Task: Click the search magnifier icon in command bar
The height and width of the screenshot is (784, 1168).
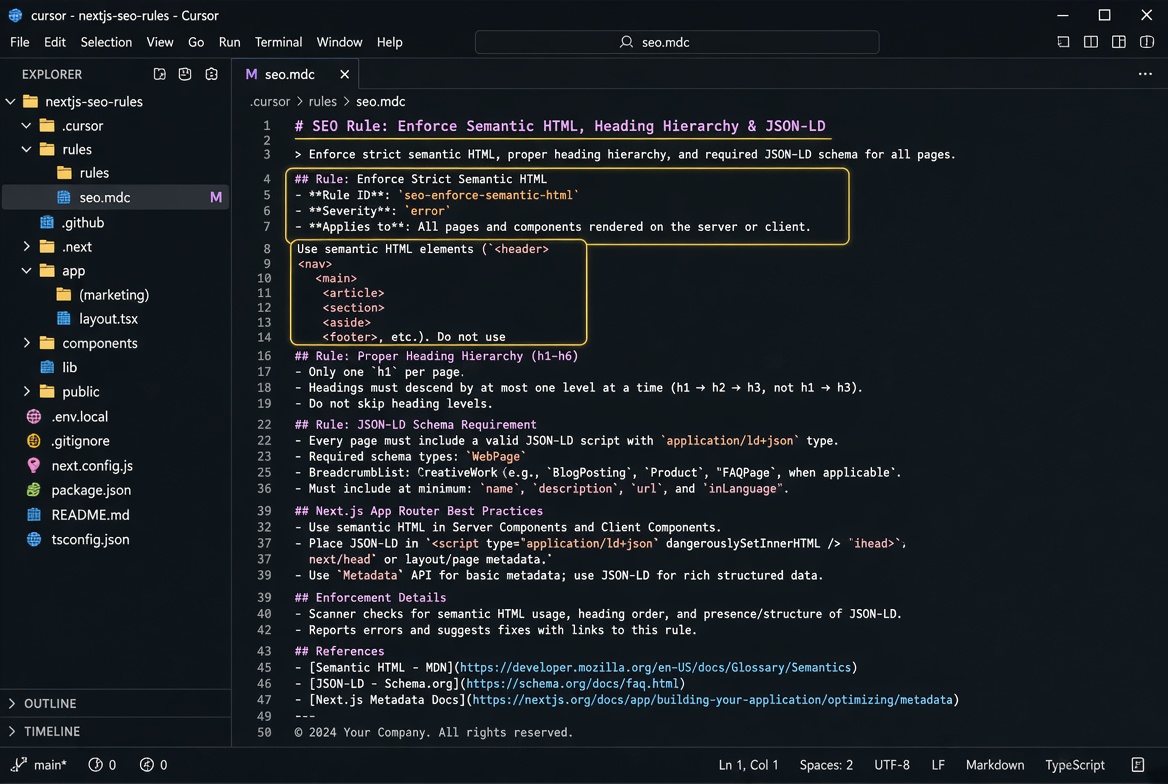Action: coord(626,42)
